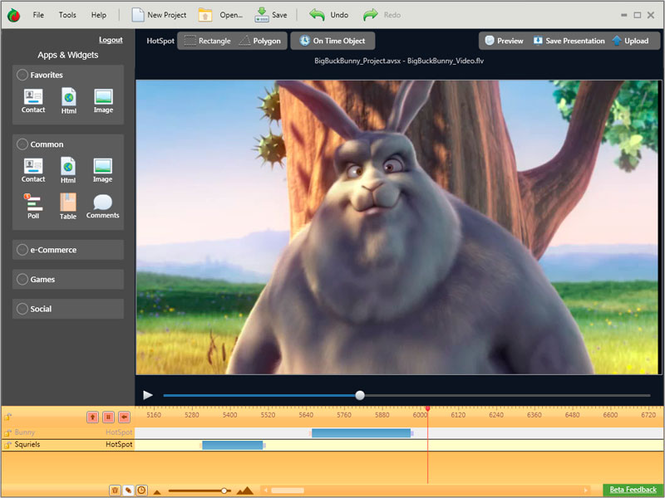665x498 pixels.
Task: Click the Open folder icon
Action: 205,15
